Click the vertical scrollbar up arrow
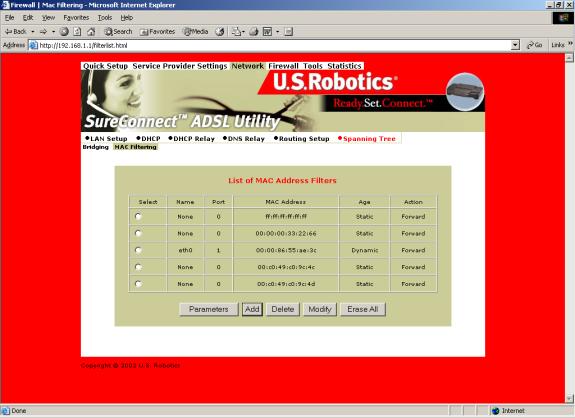Viewport: 575px width, 418px height. [569, 58]
